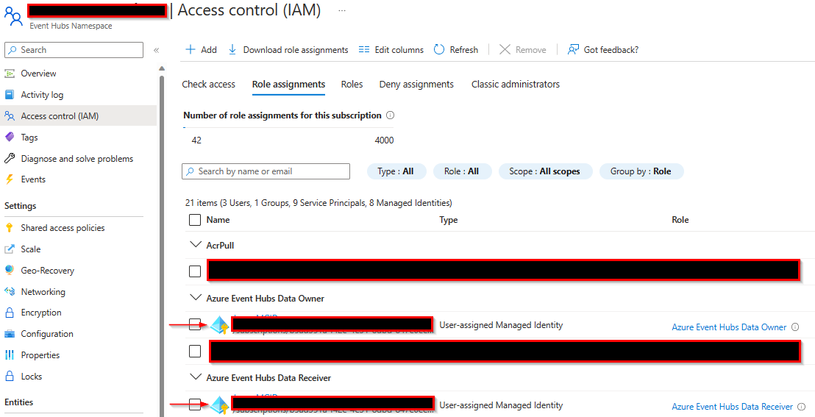The image size is (815, 417).
Task: Click the Configuration briefcase icon
Action: (9, 334)
